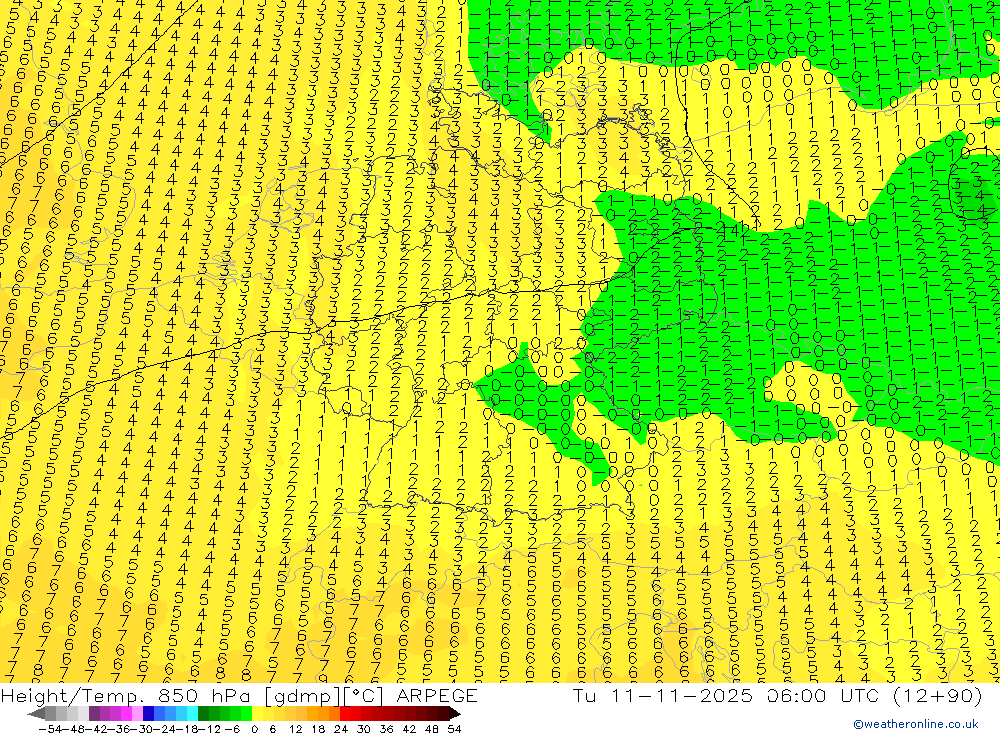Click the '12' legend scale label
This screenshot has height=733, width=1000.
295,729
